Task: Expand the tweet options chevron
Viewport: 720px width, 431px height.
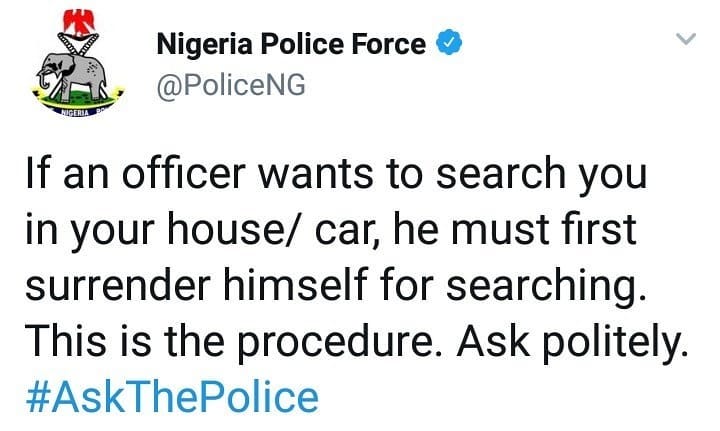Action: [x=686, y=40]
